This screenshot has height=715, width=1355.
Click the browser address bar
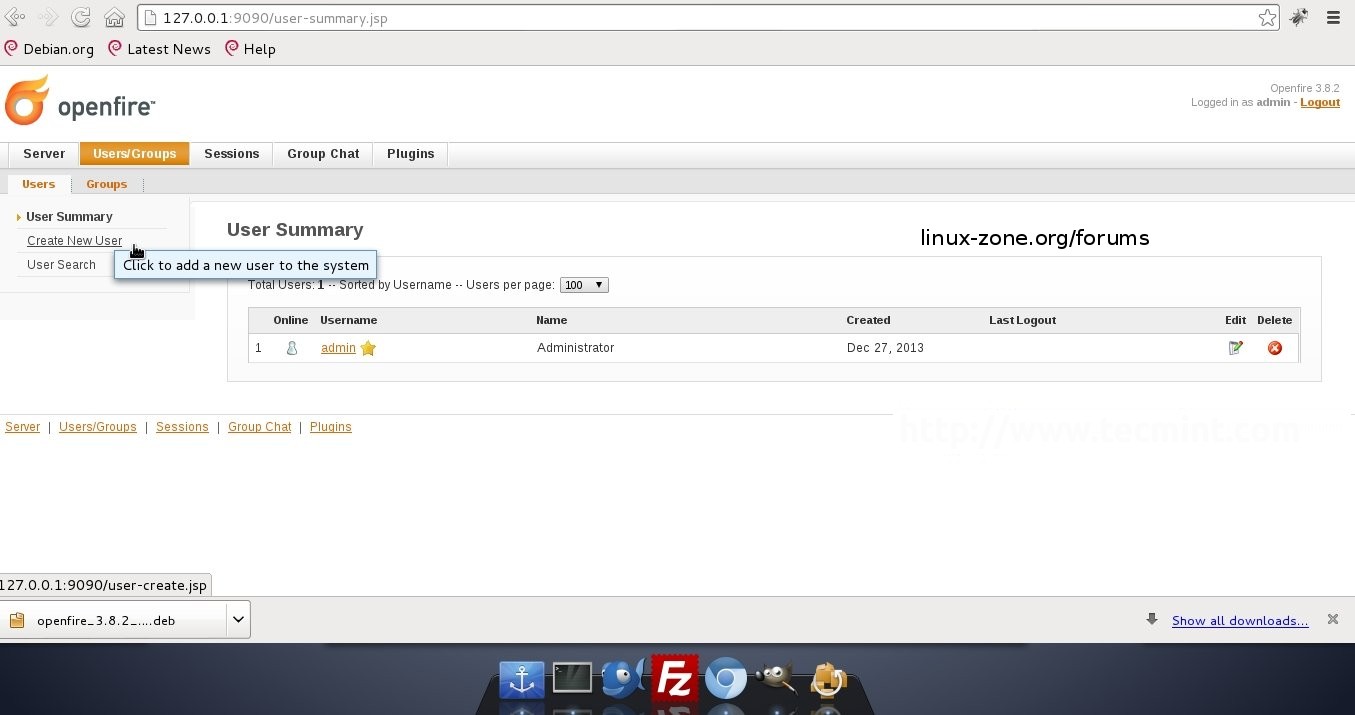tap(700, 18)
